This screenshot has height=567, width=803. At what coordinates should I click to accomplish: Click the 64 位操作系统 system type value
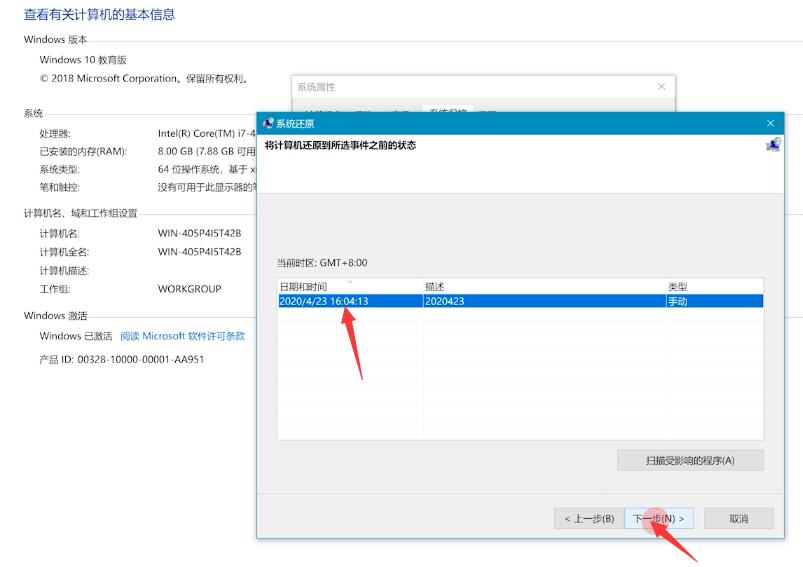[207, 169]
